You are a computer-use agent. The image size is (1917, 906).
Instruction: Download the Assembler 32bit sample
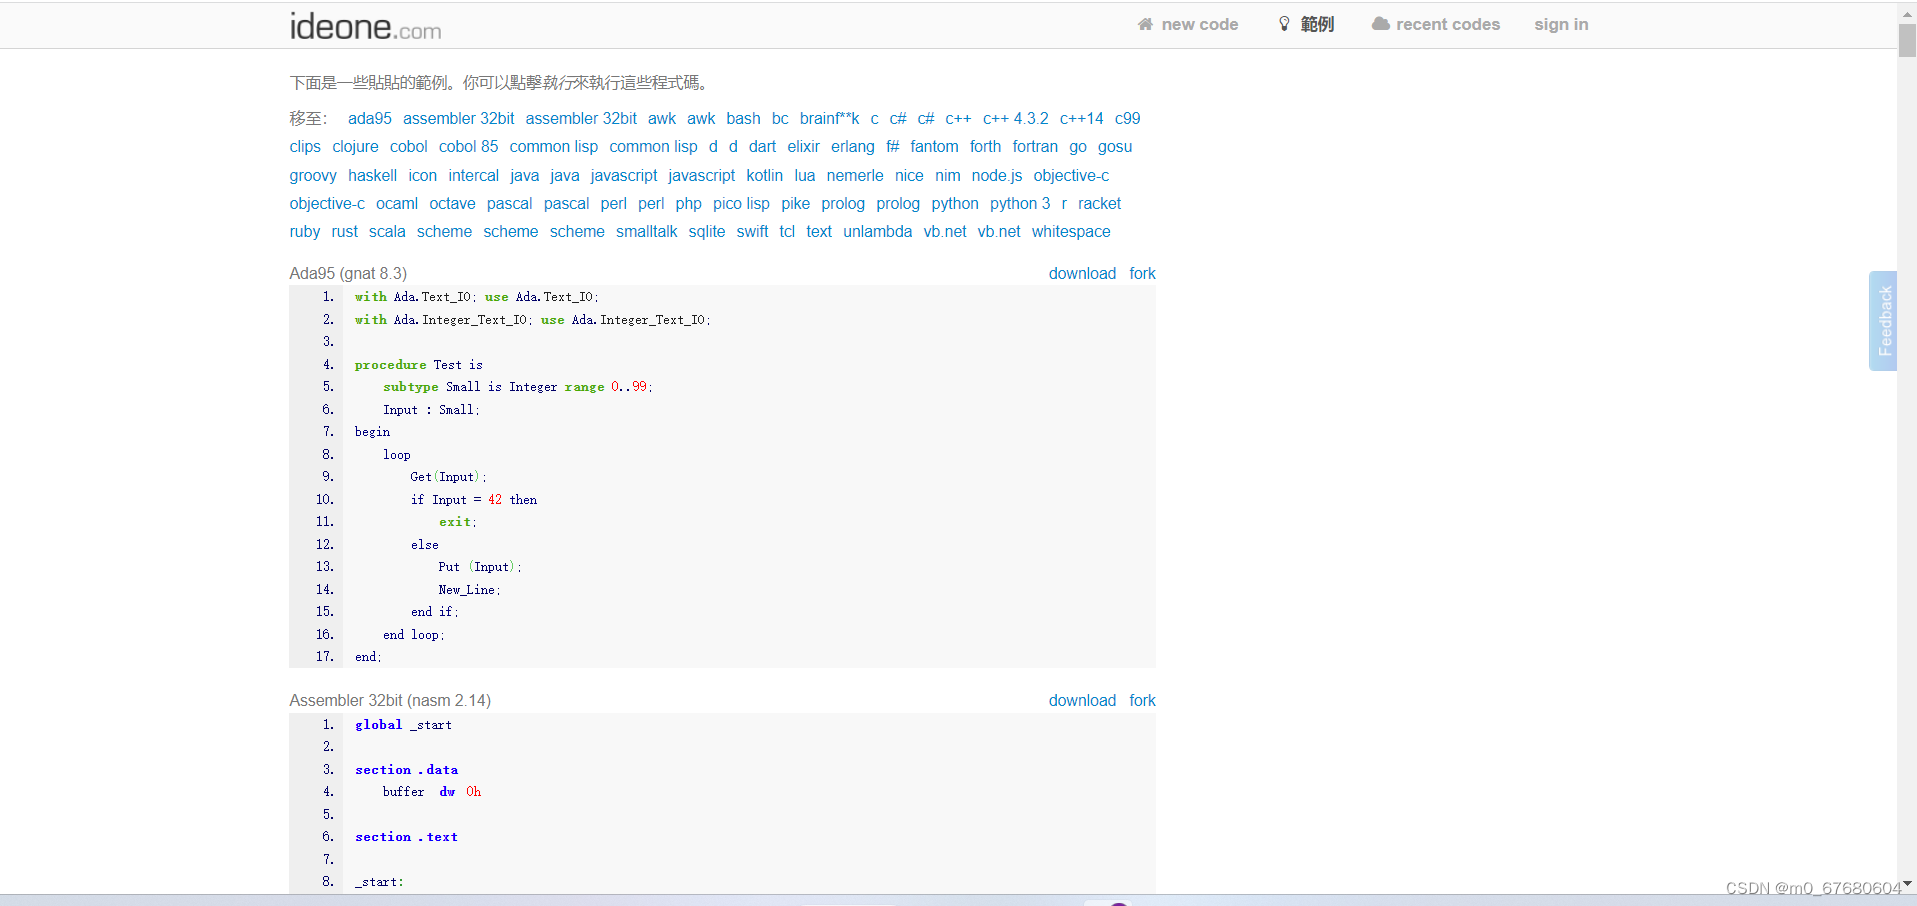click(x=1082, y=700)
